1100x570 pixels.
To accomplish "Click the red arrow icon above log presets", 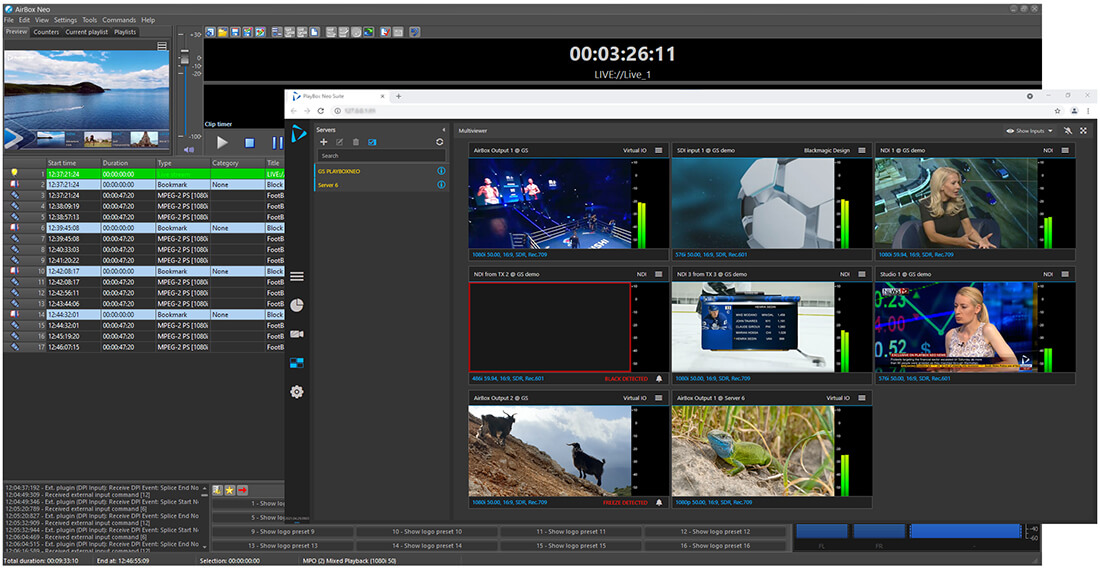I will [242, 490].
